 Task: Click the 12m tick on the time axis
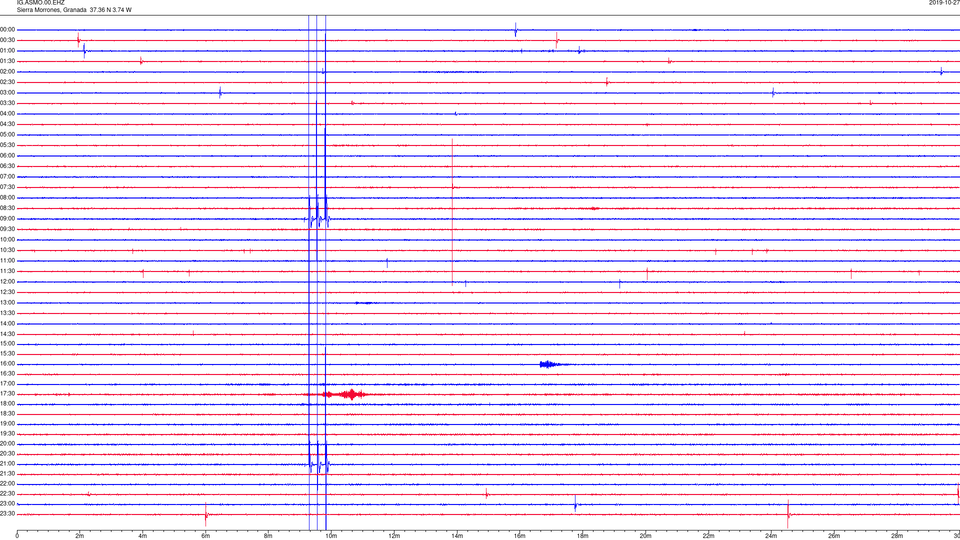pos(394,536)
